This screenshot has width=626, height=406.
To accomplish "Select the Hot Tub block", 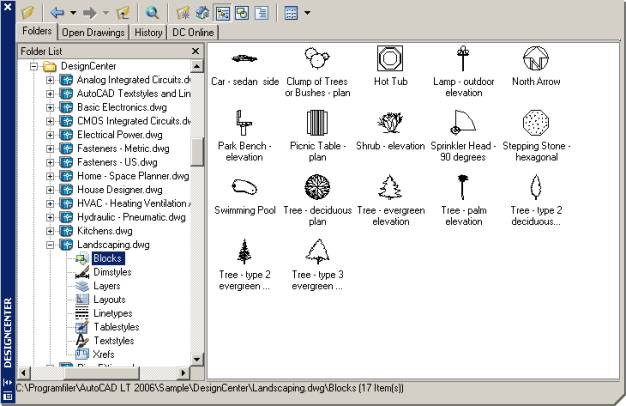I will click(390, 67).
